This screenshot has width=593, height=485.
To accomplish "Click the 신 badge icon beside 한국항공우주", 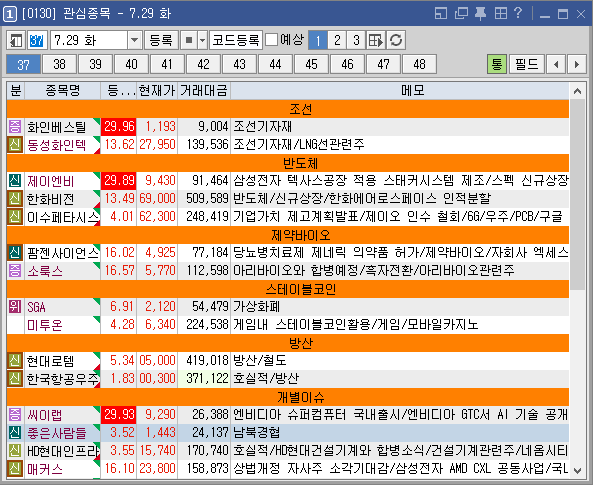I will coord(15,378).
